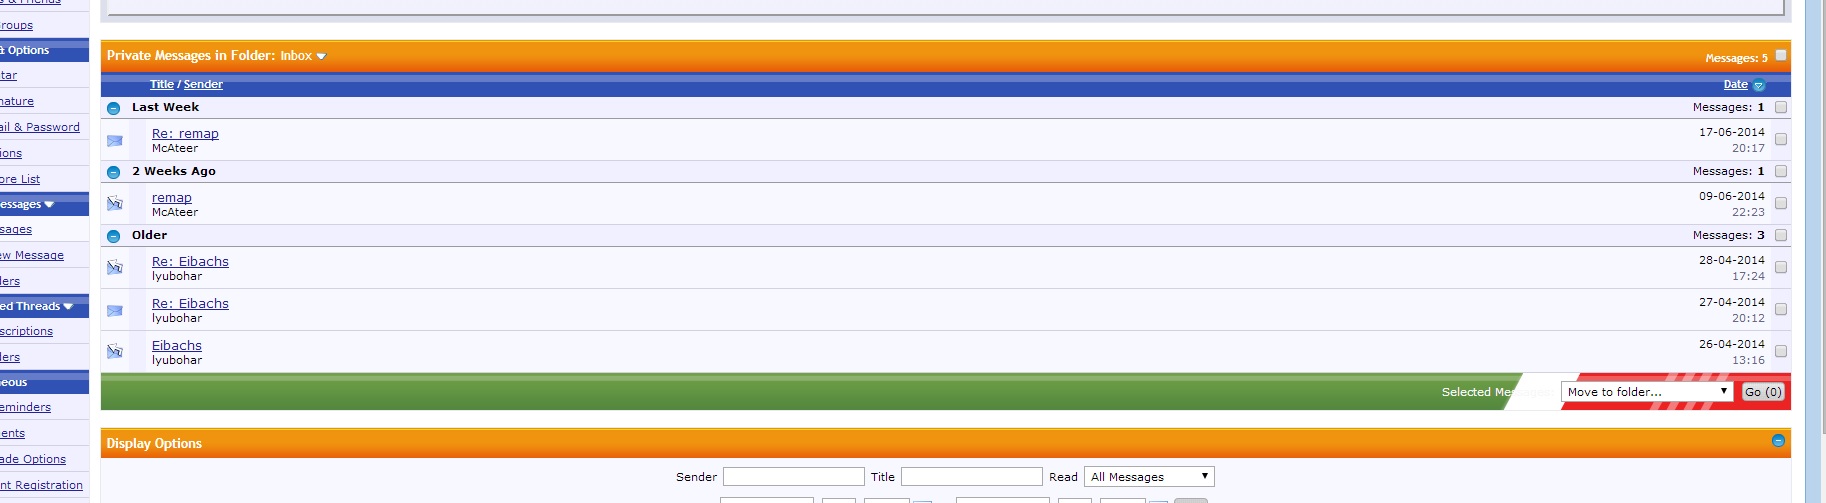Sort messages by Sender column
The height and width of the screenshot is (503, 1826).
point(203,85)
